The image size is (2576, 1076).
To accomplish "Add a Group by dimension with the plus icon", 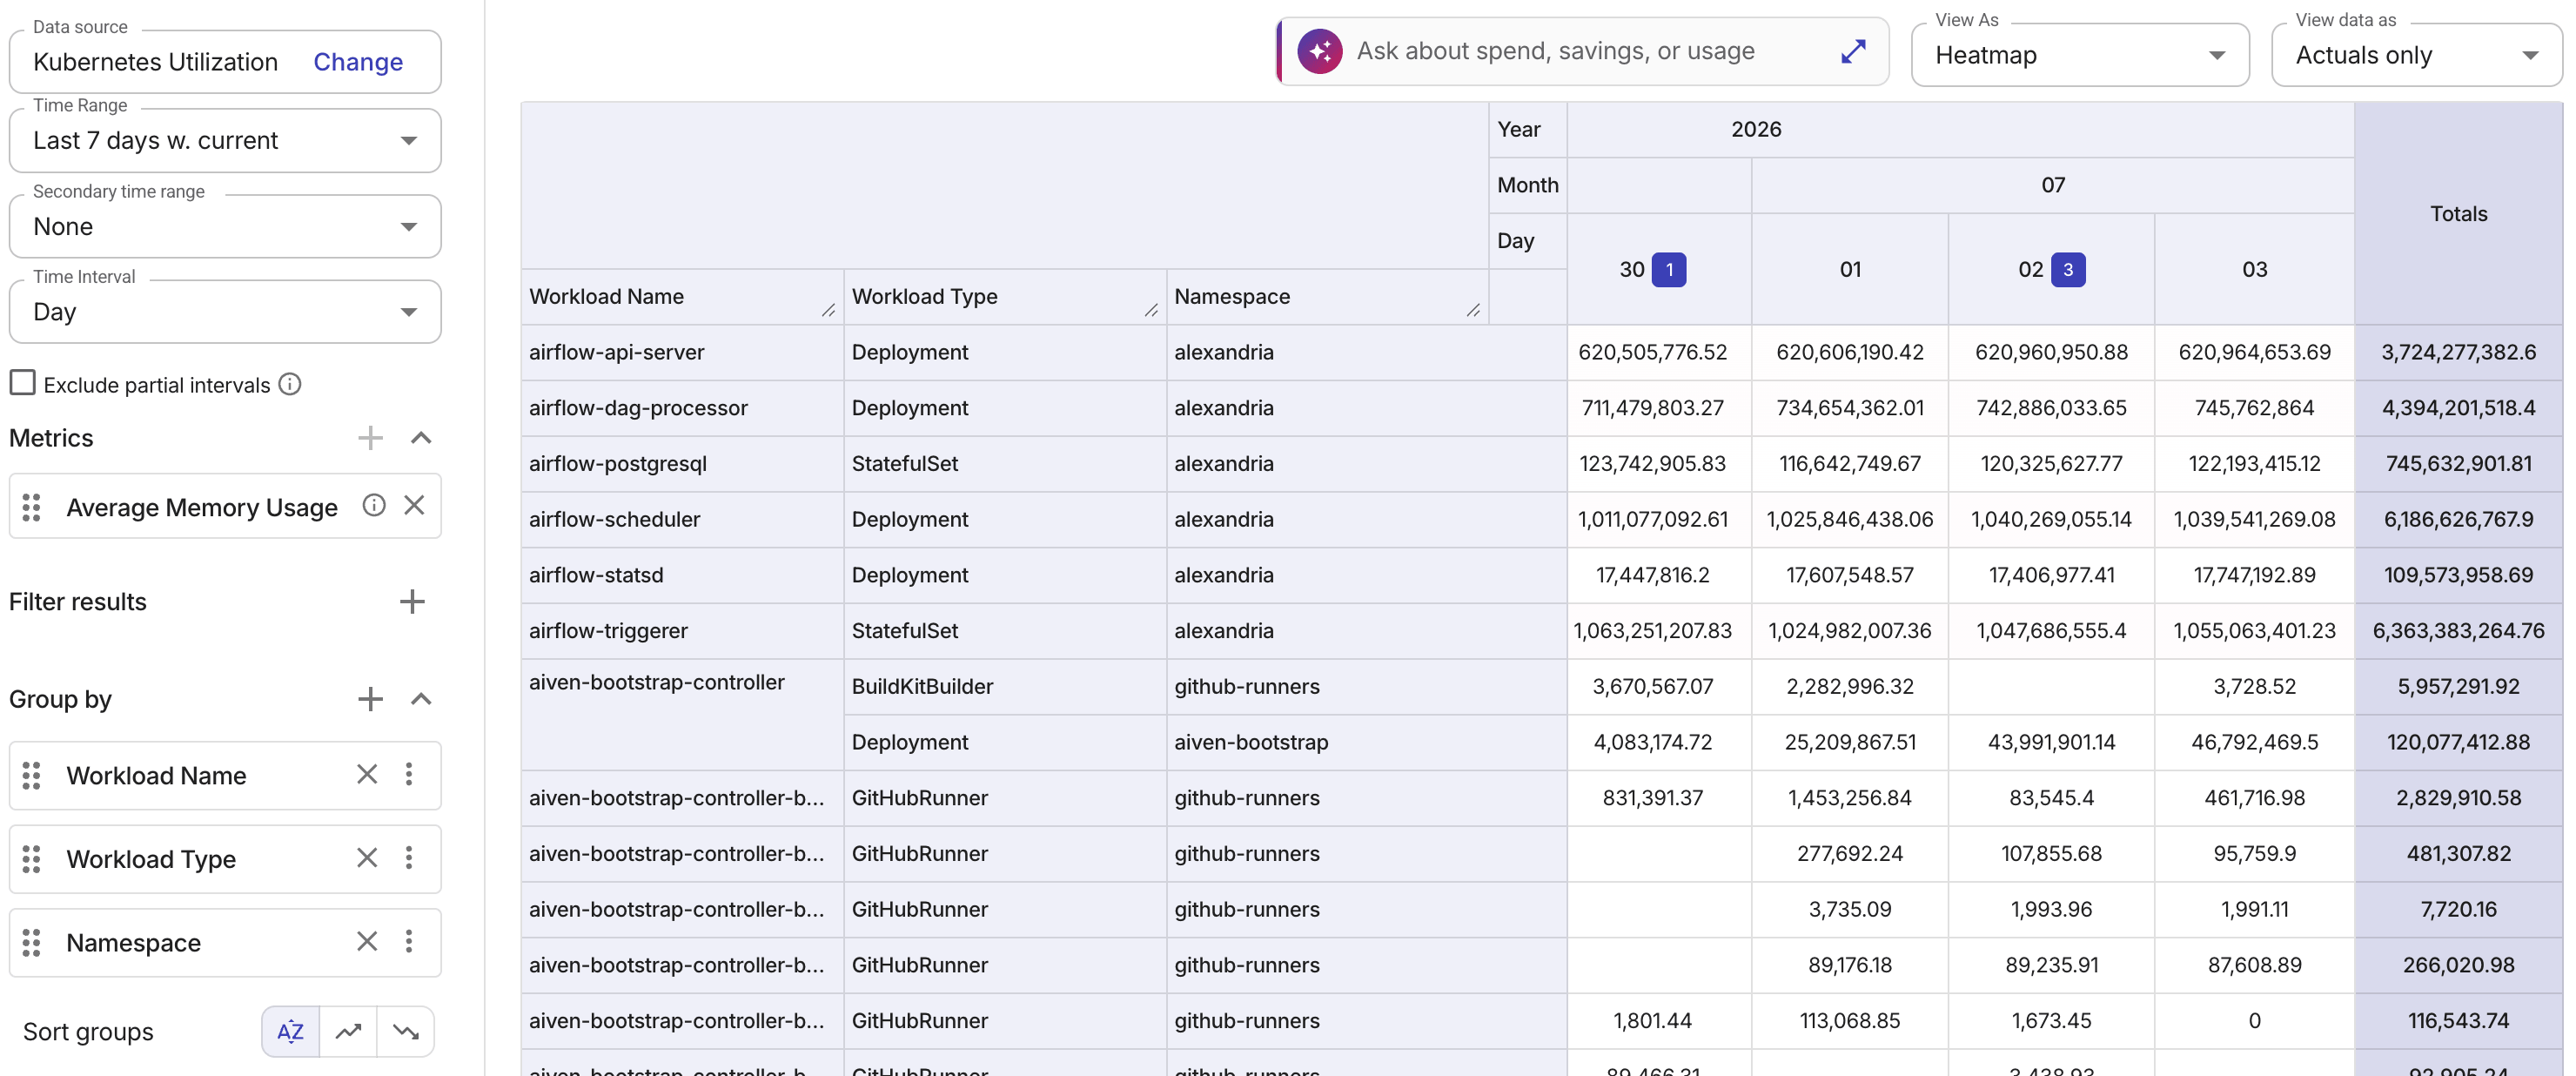I will pos(370,698).
